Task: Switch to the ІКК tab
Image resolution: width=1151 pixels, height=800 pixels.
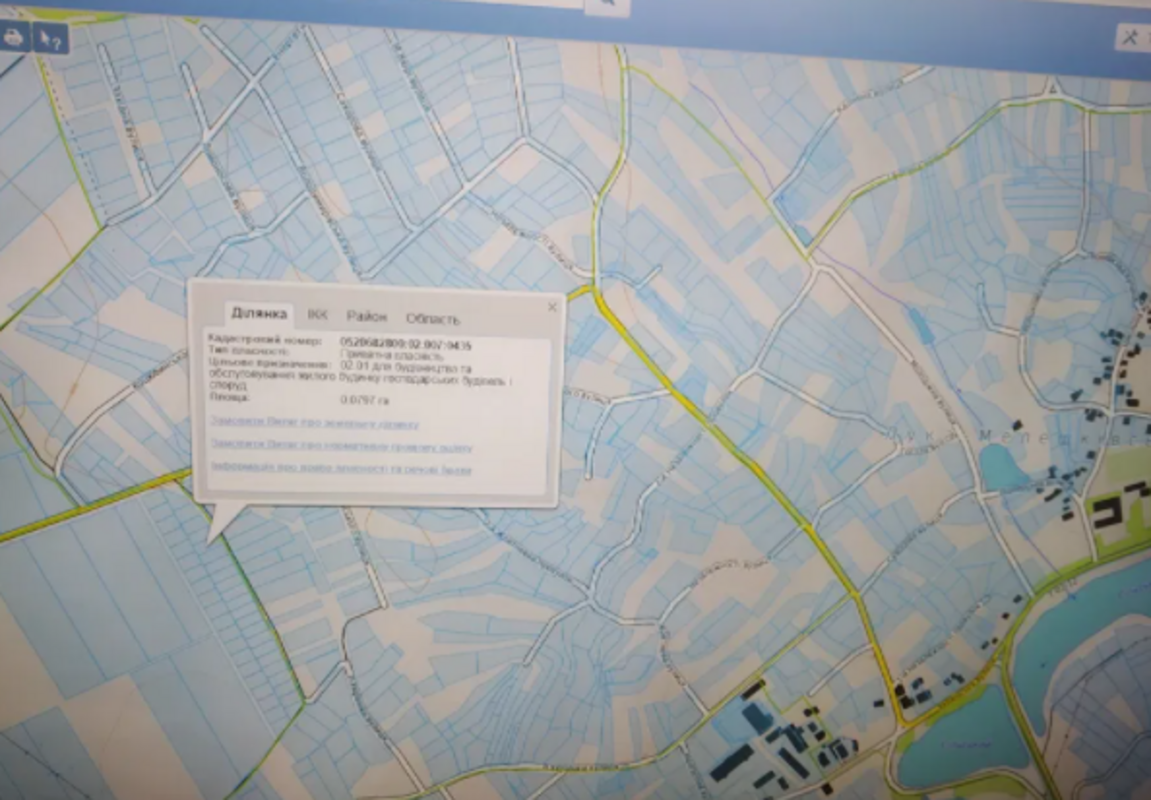Action: [x=317, y=316]
